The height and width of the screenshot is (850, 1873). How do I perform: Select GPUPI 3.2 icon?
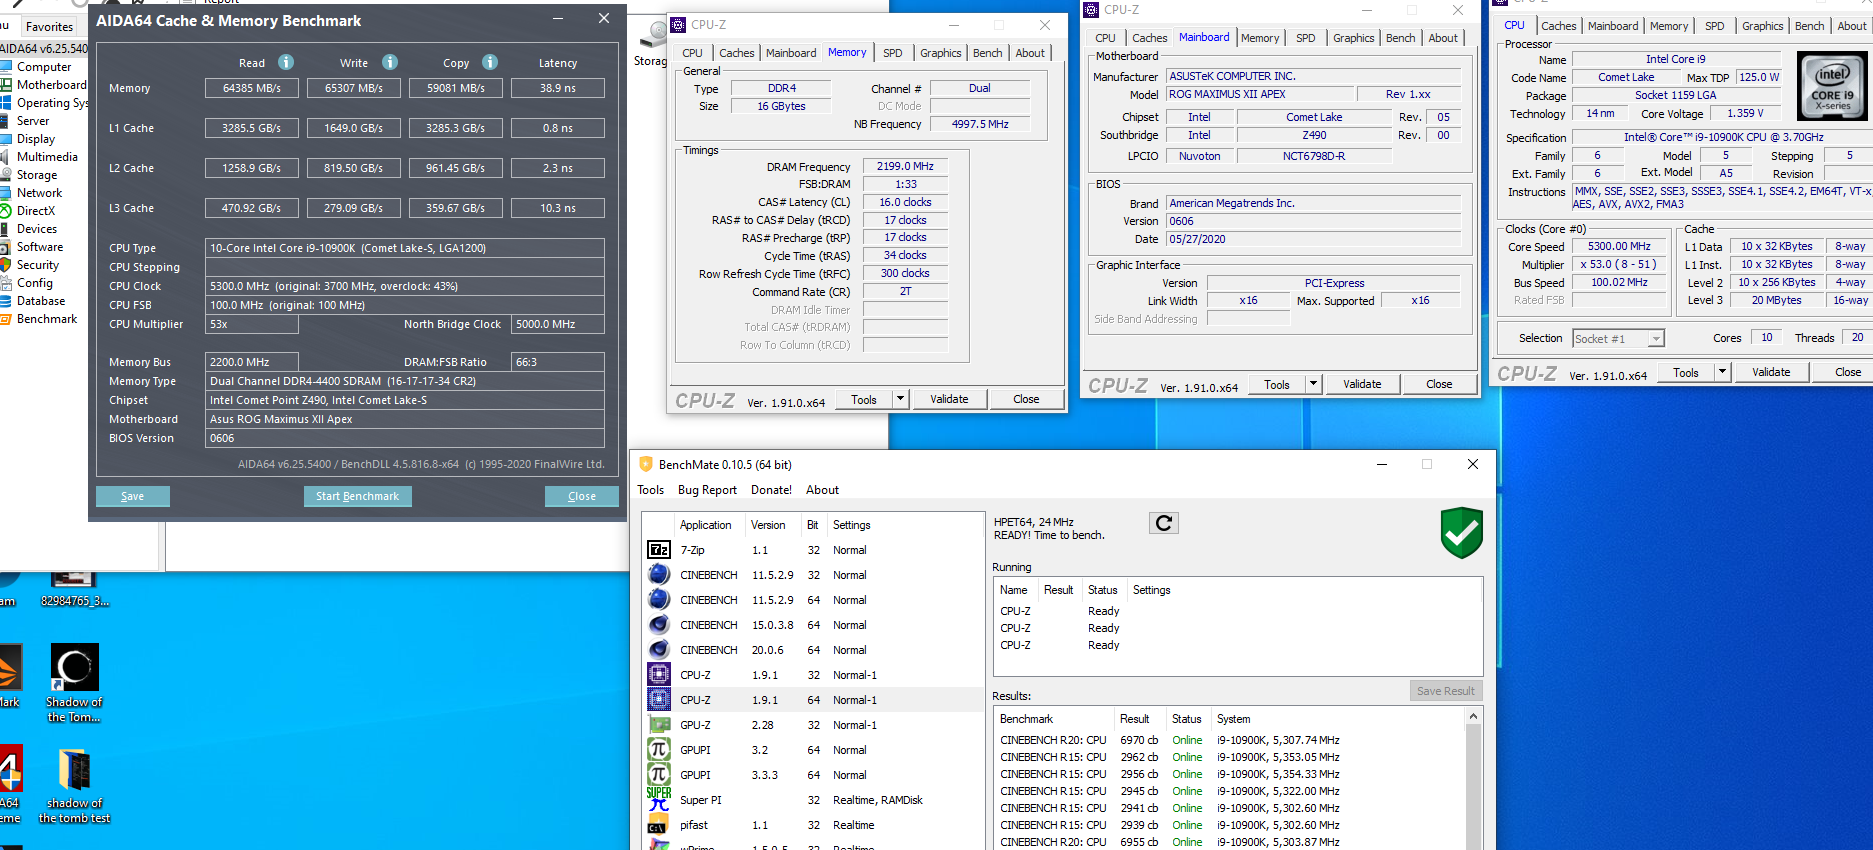659,750
